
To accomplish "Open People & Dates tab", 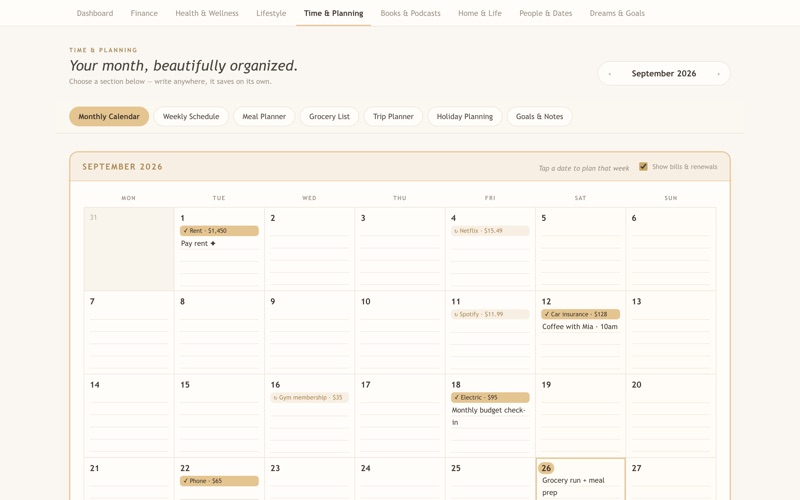I will (x=545, y=13).
